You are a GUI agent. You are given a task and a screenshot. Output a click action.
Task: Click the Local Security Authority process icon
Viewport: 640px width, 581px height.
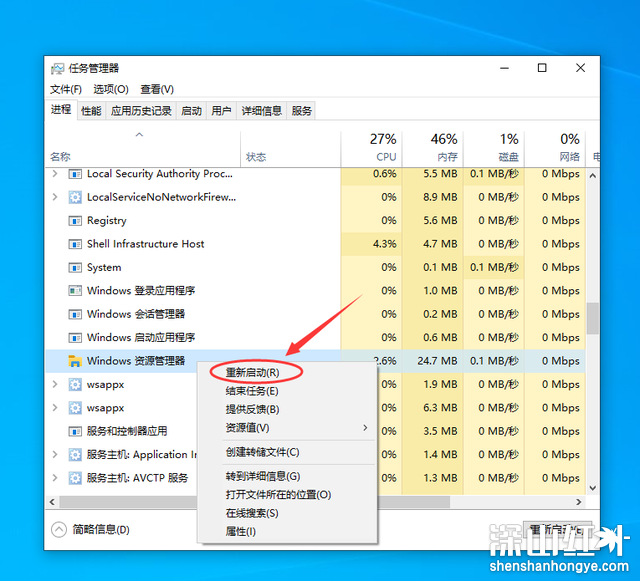point(75,174)
